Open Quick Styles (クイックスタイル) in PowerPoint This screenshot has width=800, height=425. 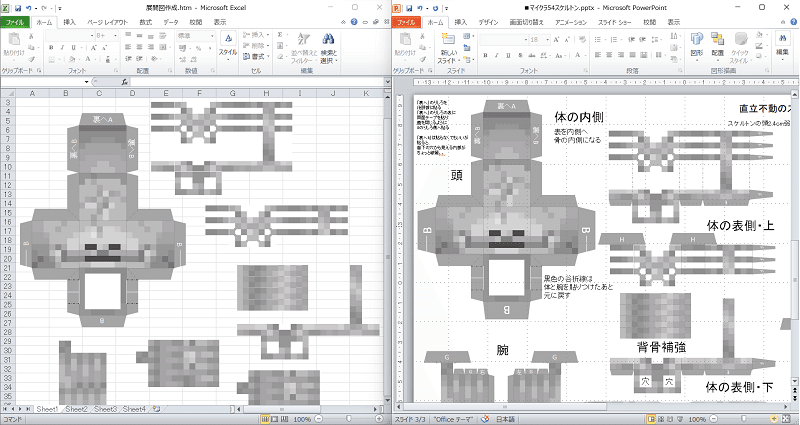(x=739, y=47)
